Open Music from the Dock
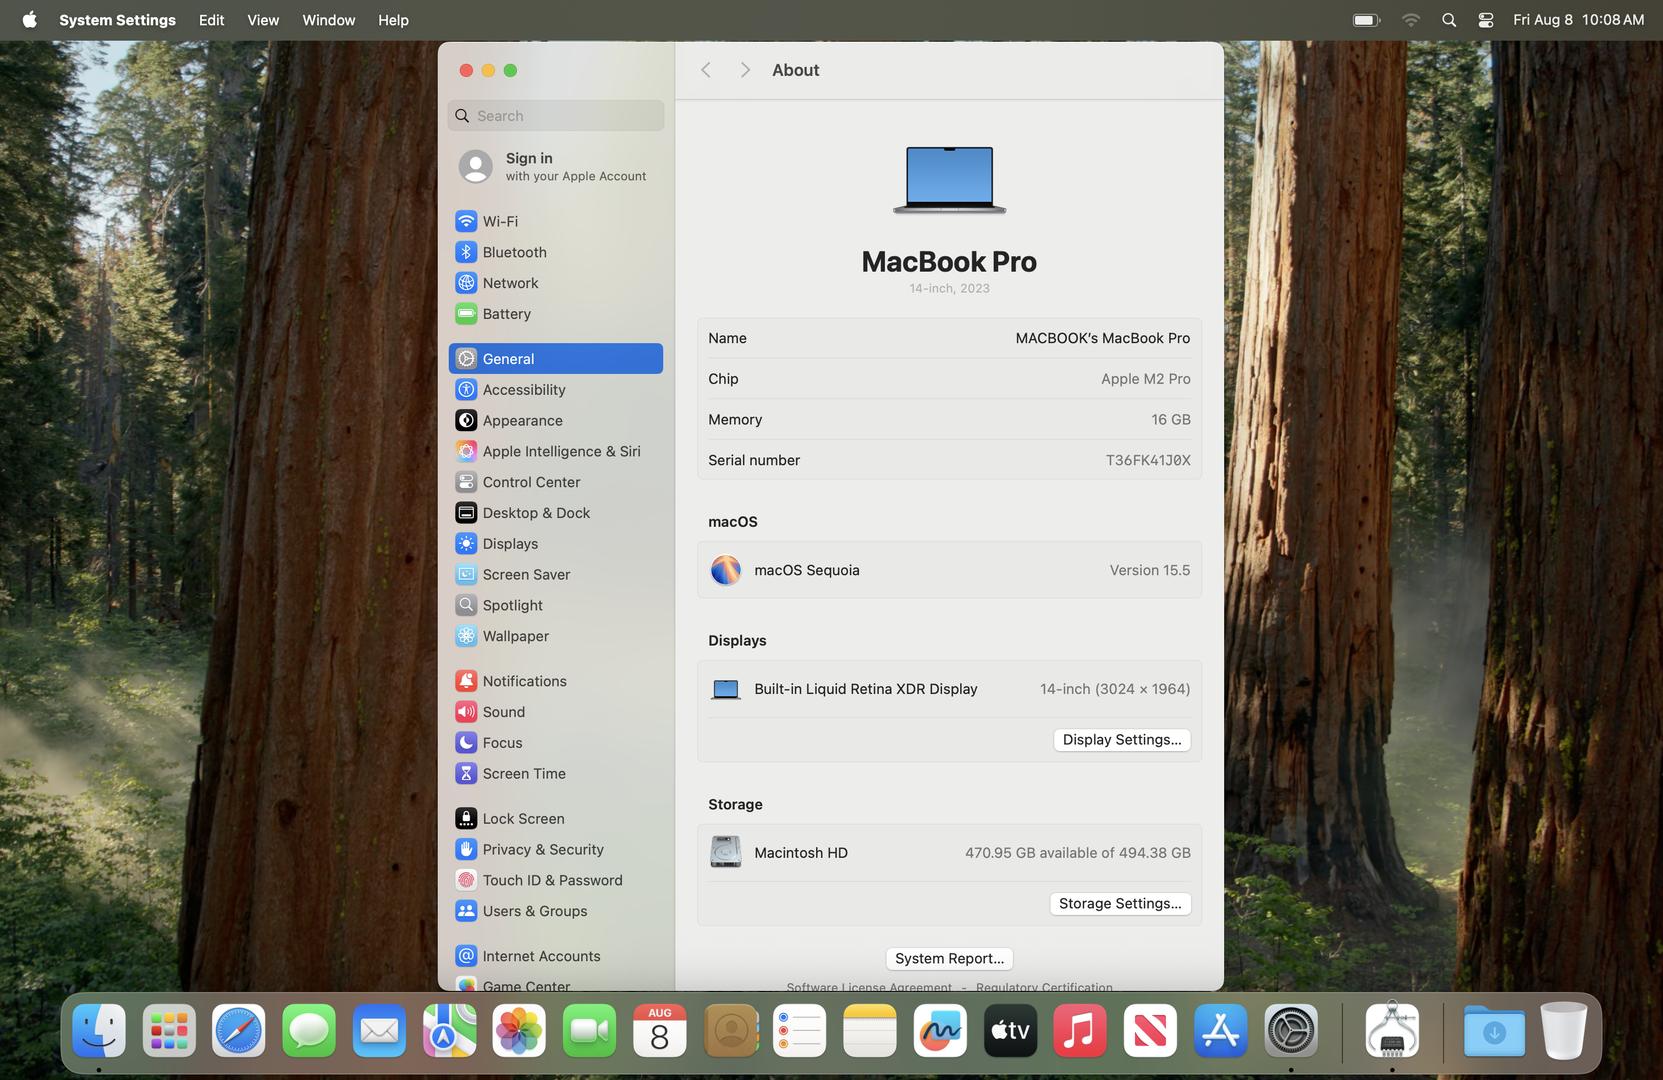The image size is (1663, 1080). 1080,1031
